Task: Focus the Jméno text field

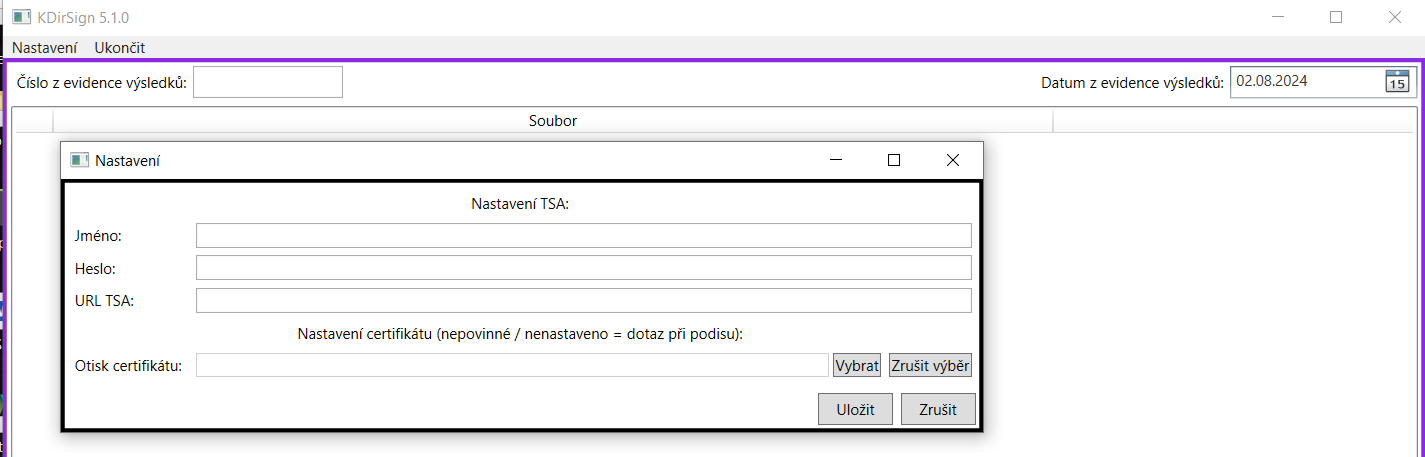Action: [583, 236]
